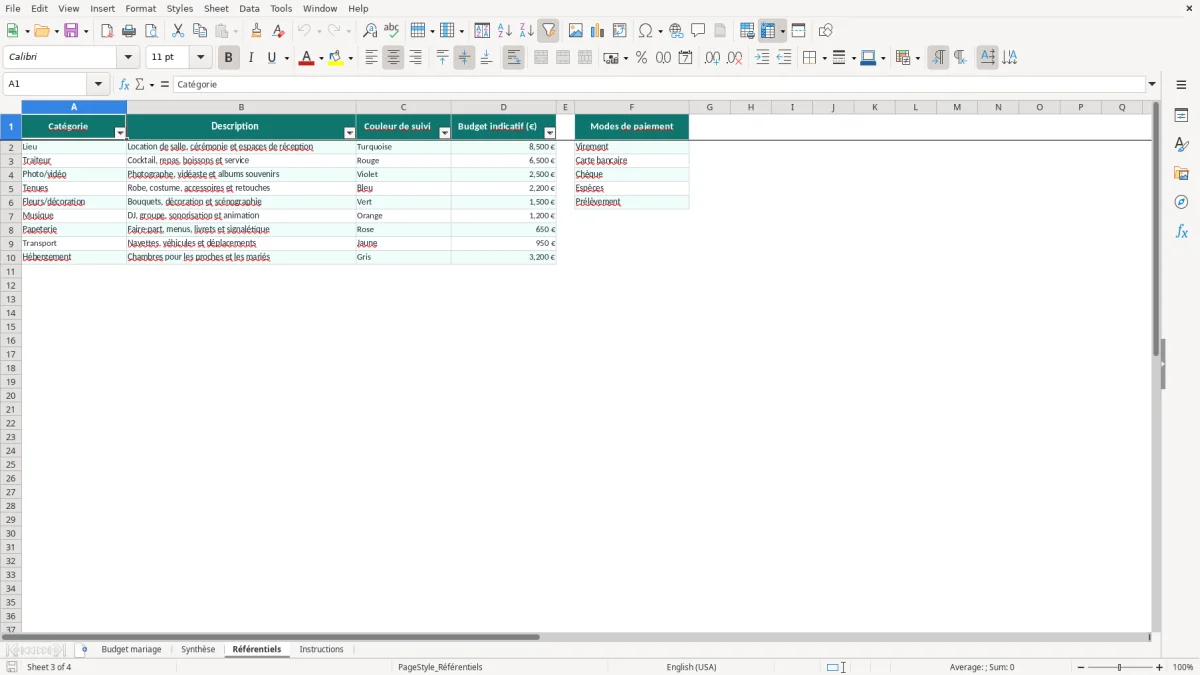Switch to Instructions sheet tab
Viewport: 1200px width, 675px height.
[x=322, y=650]
